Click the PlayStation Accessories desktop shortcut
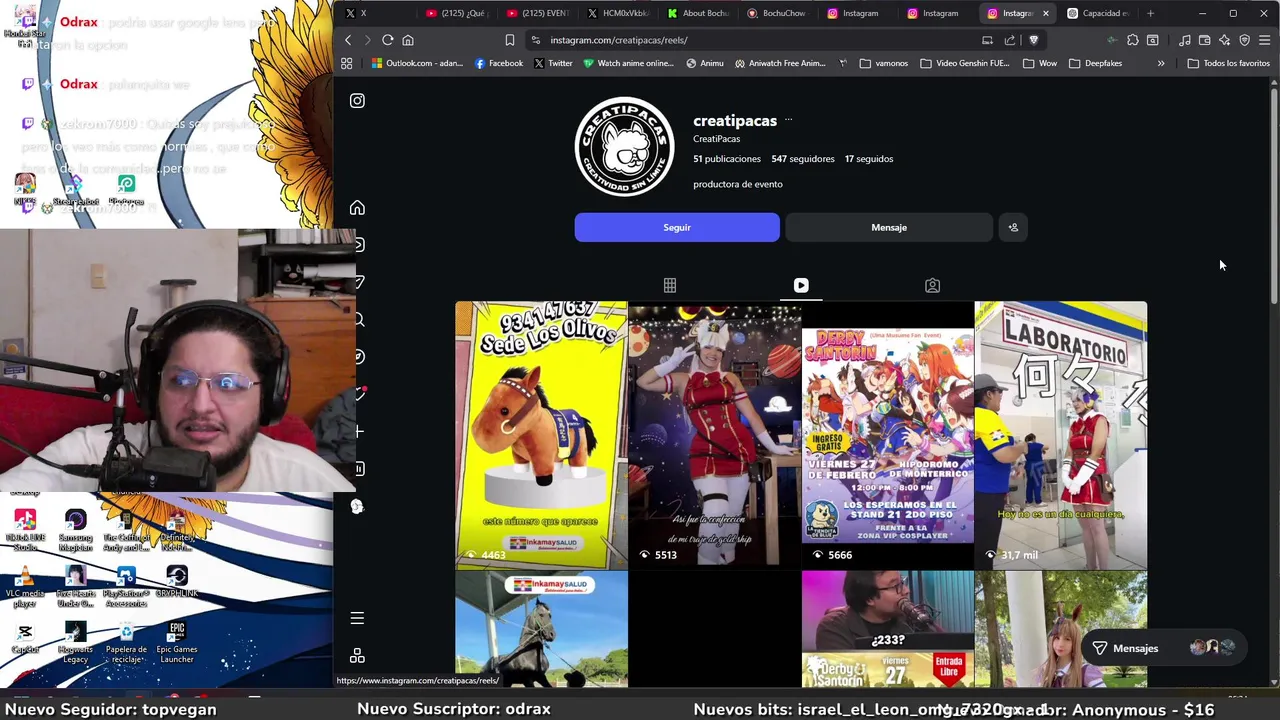Screen dimensions: 1280x720 click(126, 586)
